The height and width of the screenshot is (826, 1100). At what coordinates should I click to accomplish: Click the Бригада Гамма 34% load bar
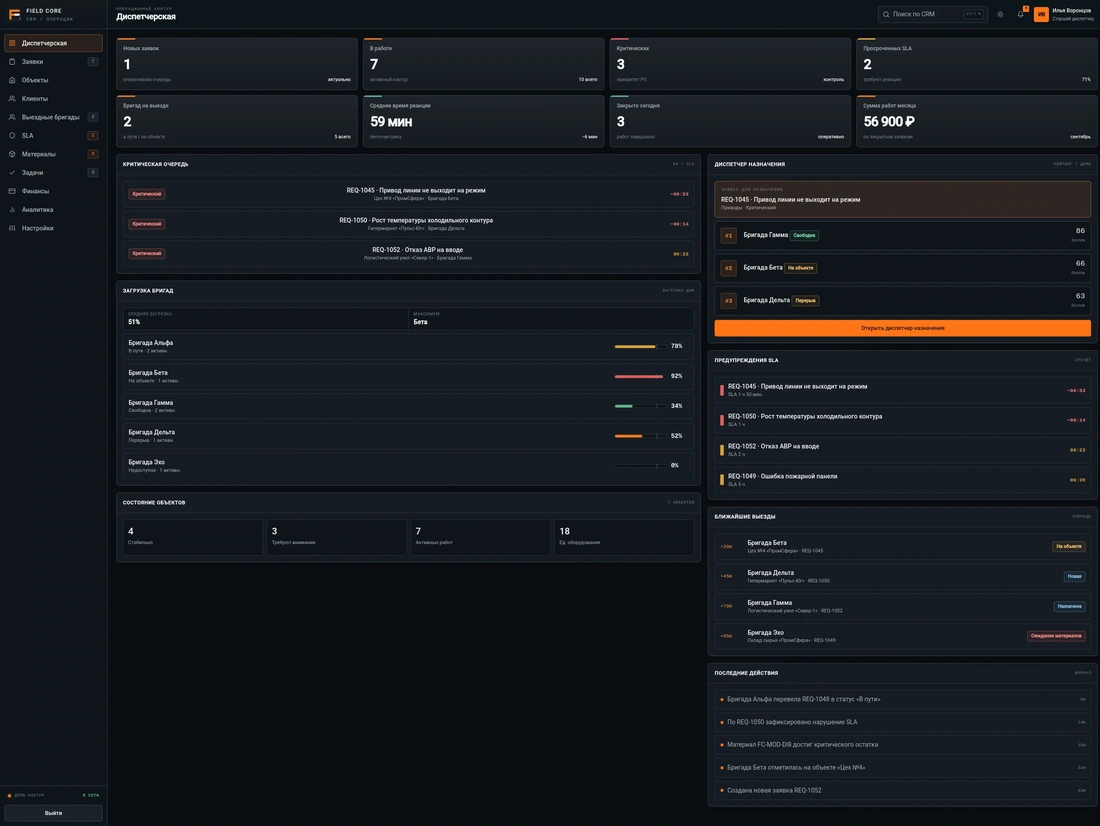[639, 406]
